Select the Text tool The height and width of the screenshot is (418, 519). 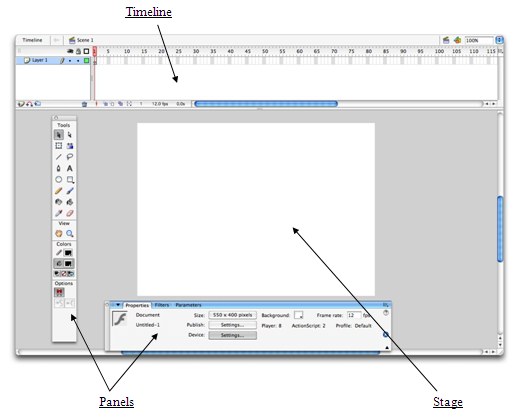70,168
